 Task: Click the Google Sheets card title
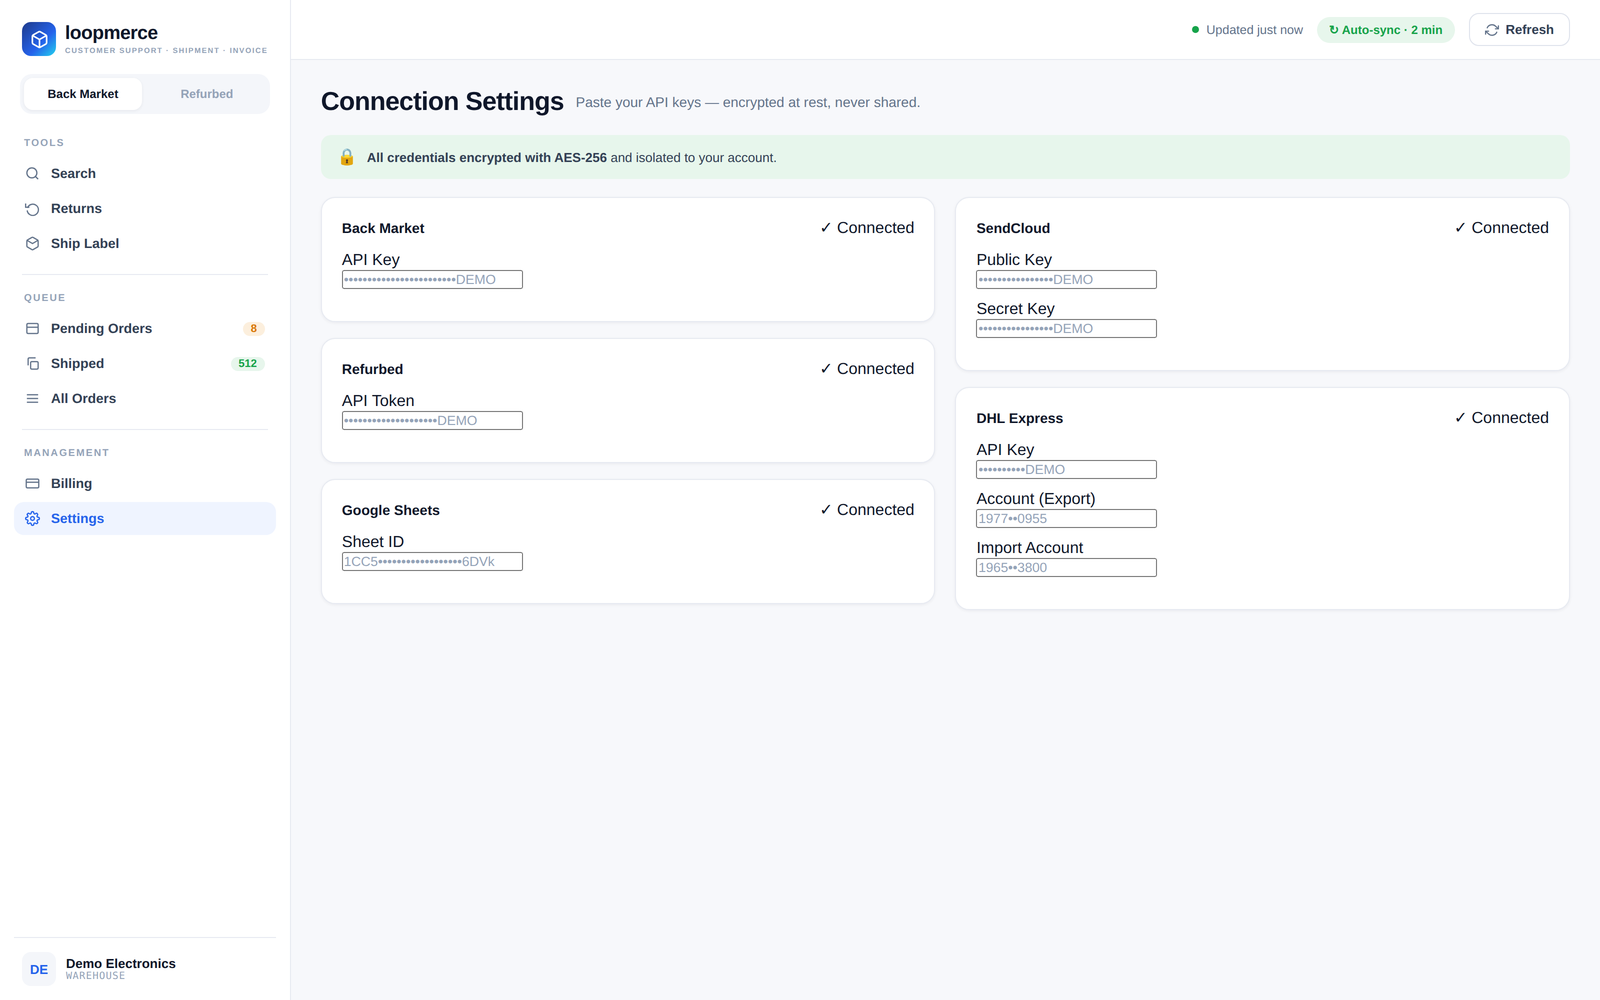[x=391, y=511]
